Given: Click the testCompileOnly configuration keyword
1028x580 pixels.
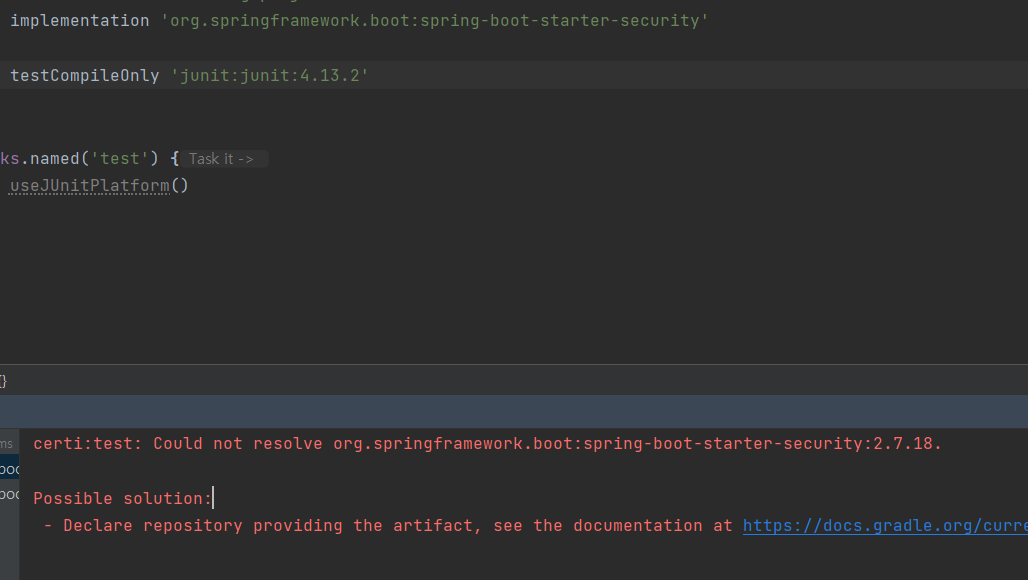Looking at the screenshot, I should pyautogui.click(x=84, y=75).
